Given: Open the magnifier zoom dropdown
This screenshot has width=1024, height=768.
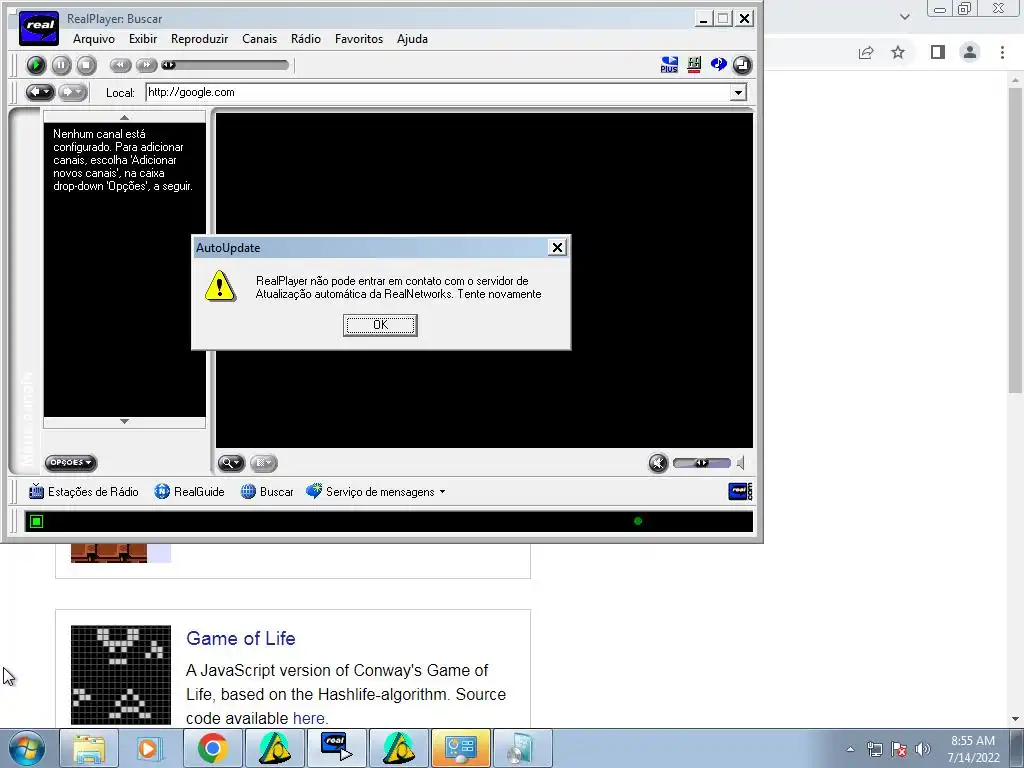Looking at the screenshot, I should (x=231, y=463).
